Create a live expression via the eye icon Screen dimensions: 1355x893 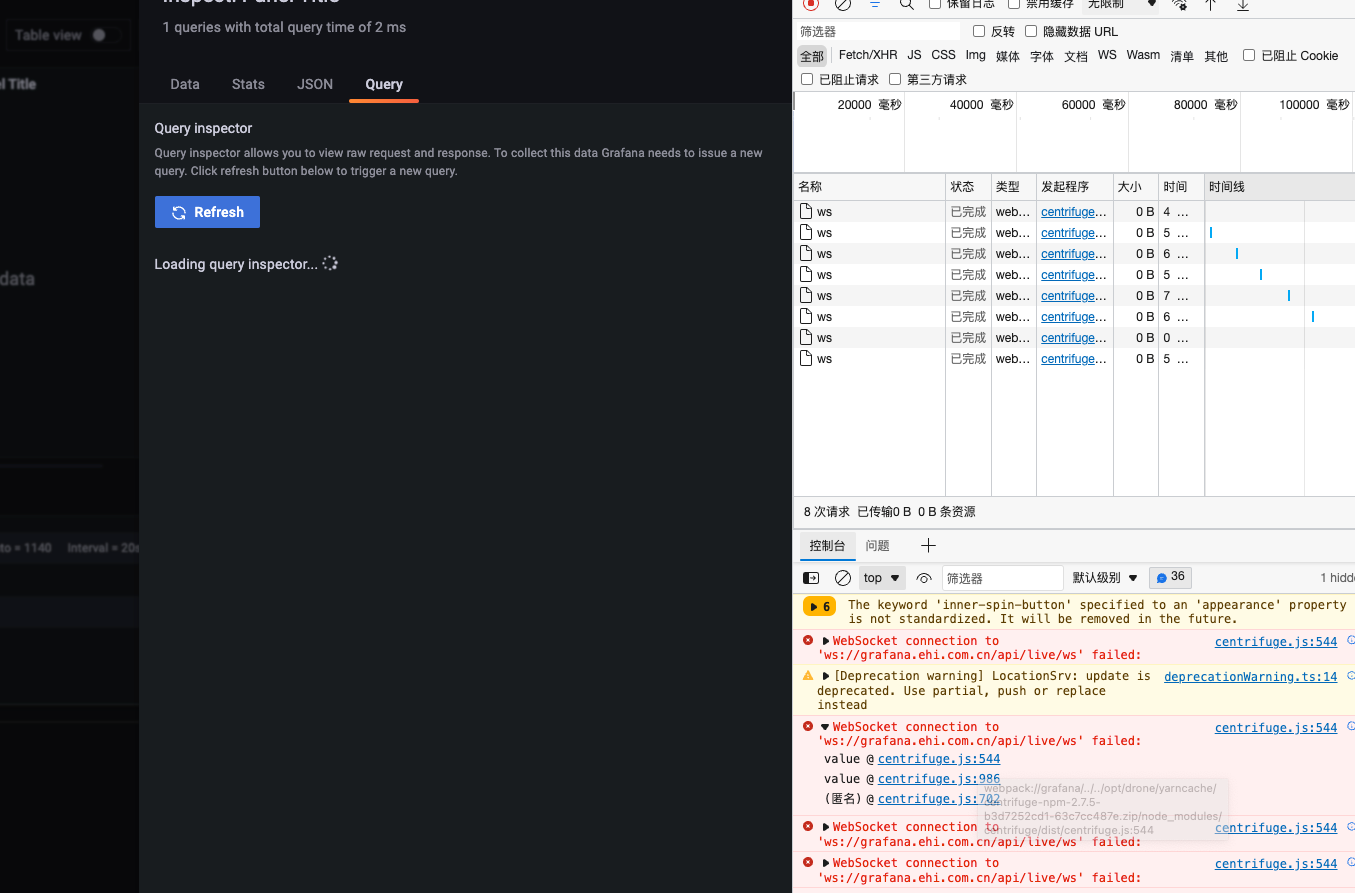coord(924,577)
